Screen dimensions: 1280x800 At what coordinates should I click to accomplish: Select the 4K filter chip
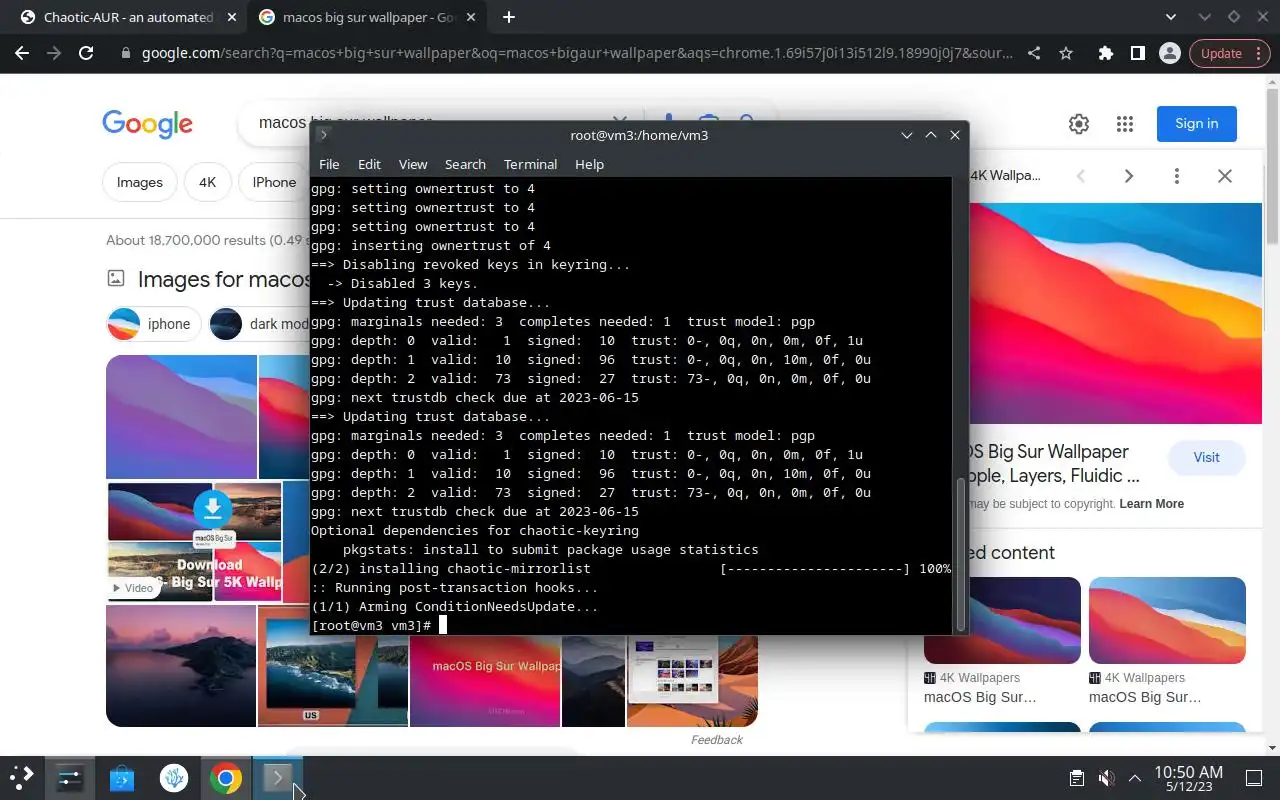[207, 182]
